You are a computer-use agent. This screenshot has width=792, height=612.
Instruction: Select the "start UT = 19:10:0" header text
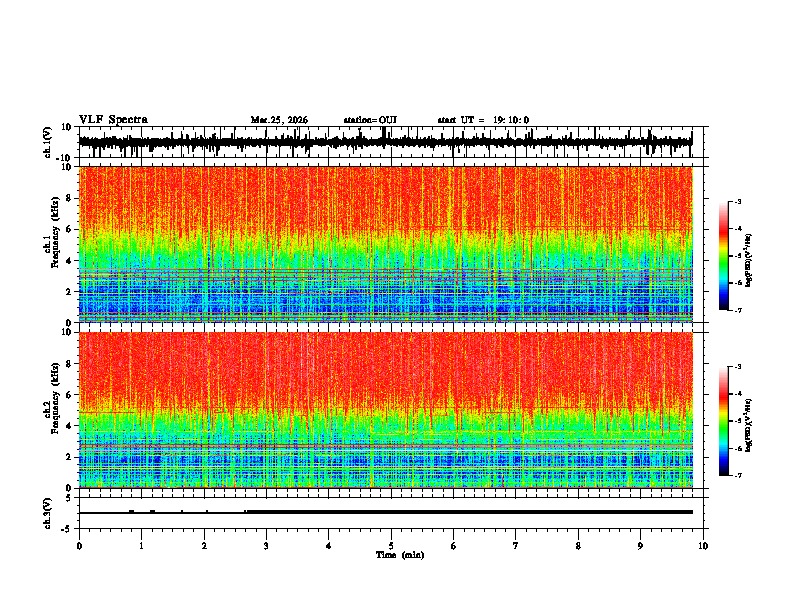pos(483,120)
